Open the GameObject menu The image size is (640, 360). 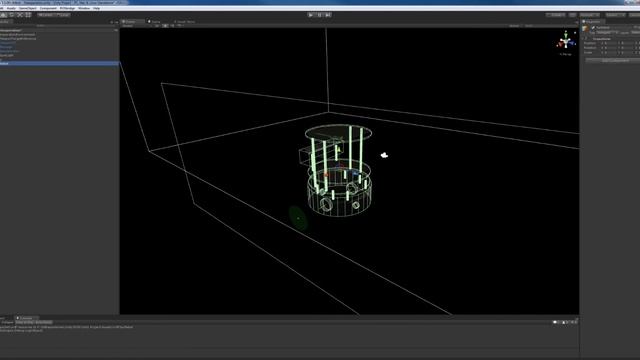click(x=28, y=8)
